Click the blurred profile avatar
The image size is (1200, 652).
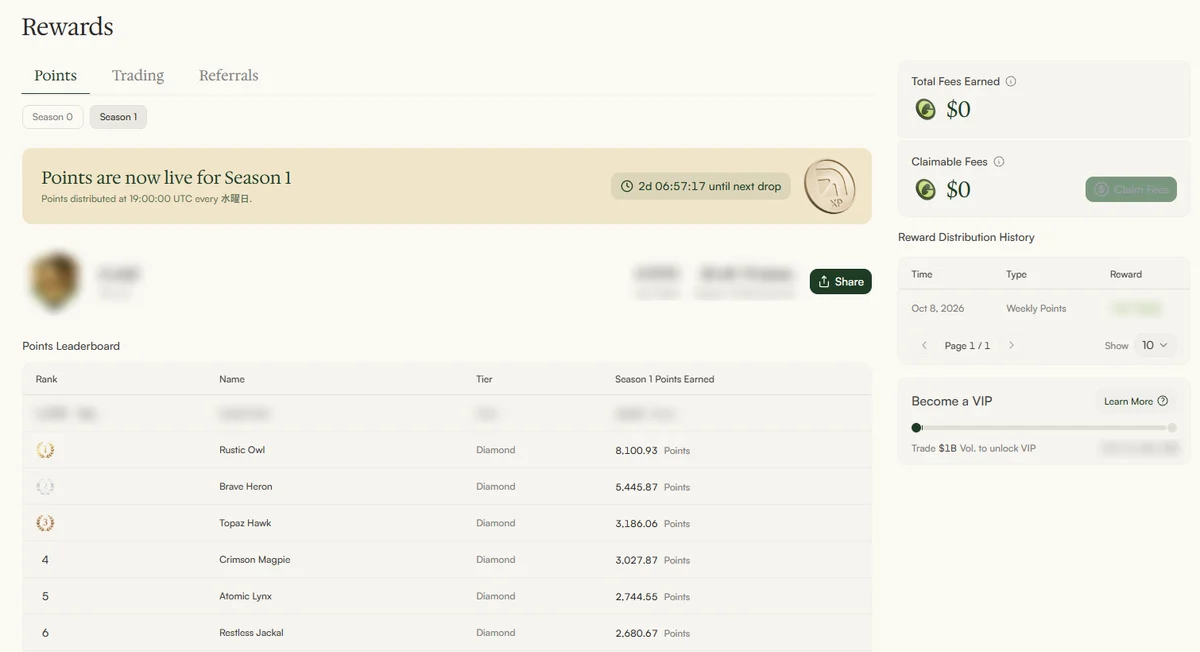pos(55,281)
